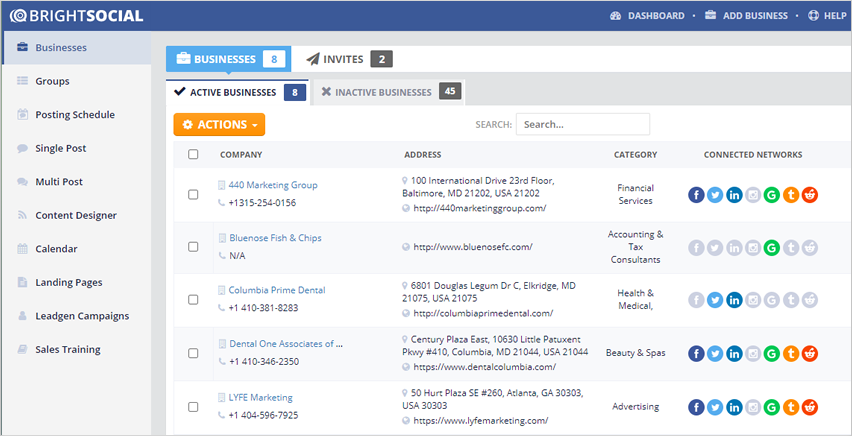Open the Columbia Prime Dental company link
This screenshot has width=852, height=436.
[x=276, y=290]
